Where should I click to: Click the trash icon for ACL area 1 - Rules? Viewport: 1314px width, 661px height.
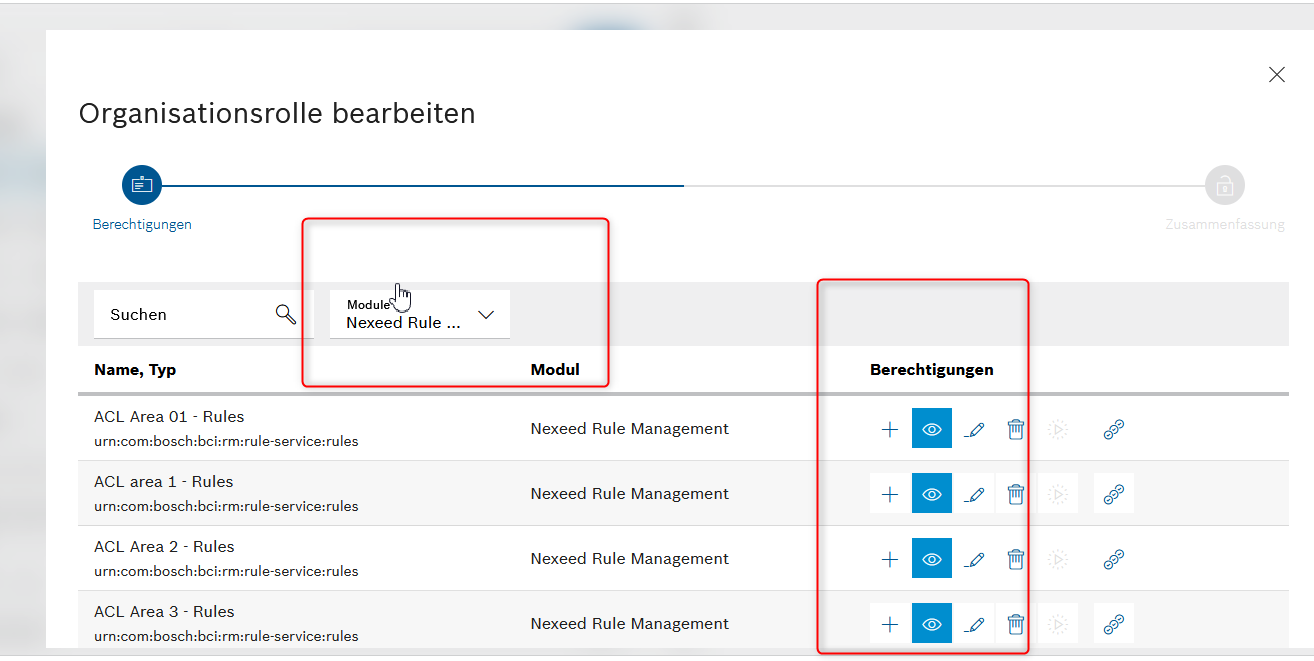[1015, 493]
